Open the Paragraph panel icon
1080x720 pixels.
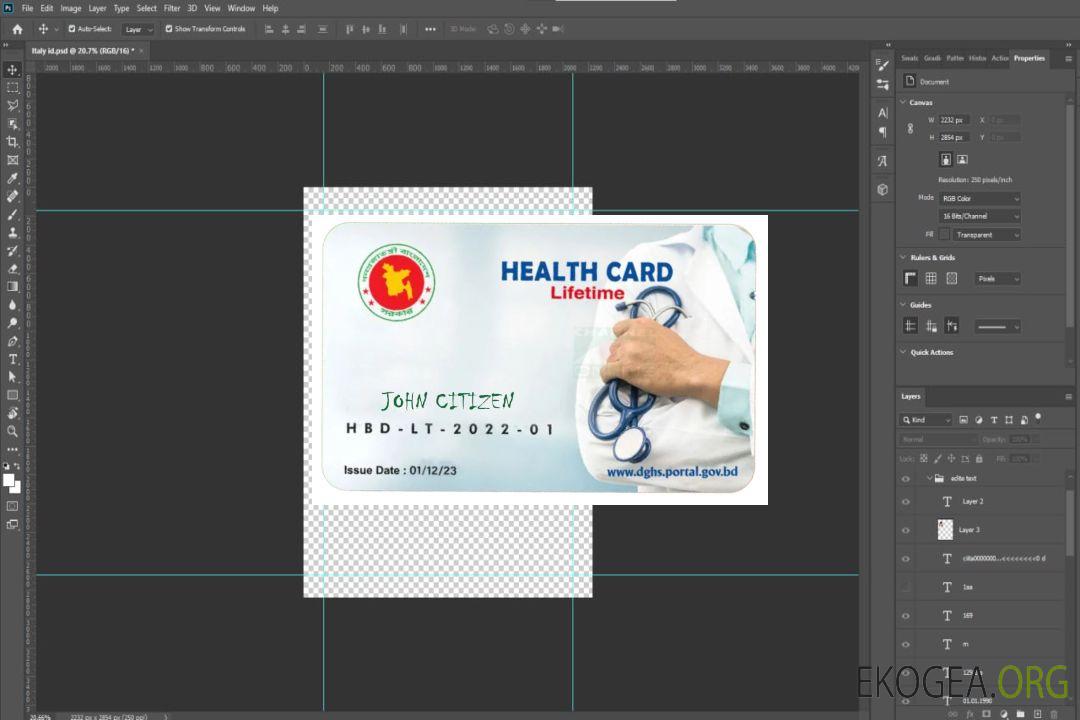[x=883, y=132]
